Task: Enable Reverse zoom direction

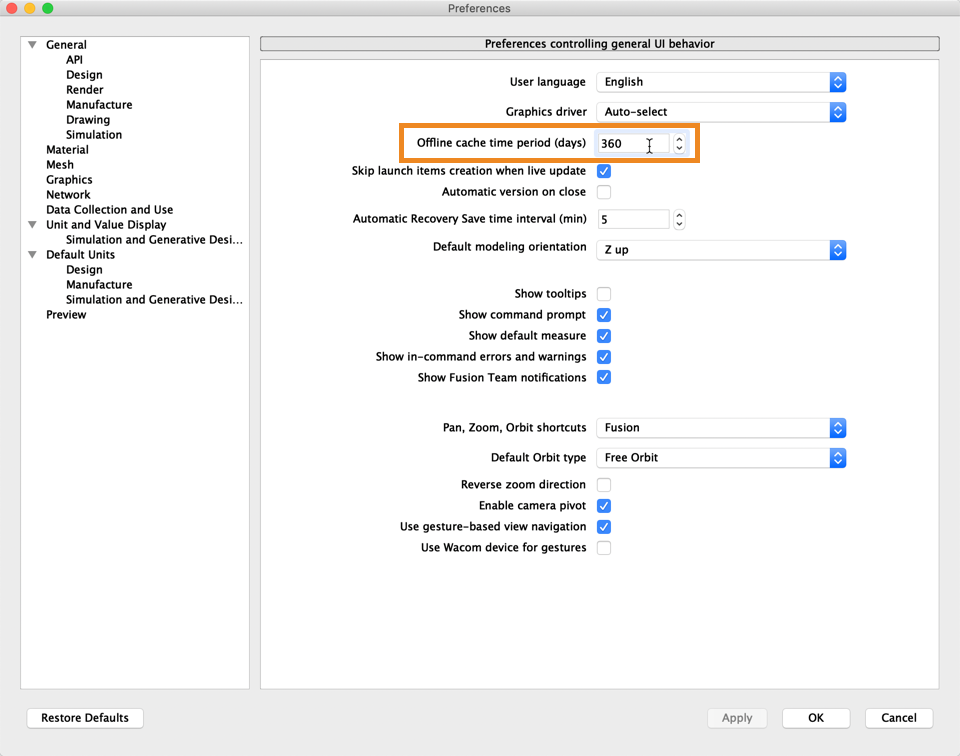Action: click(x=603, y=484)
